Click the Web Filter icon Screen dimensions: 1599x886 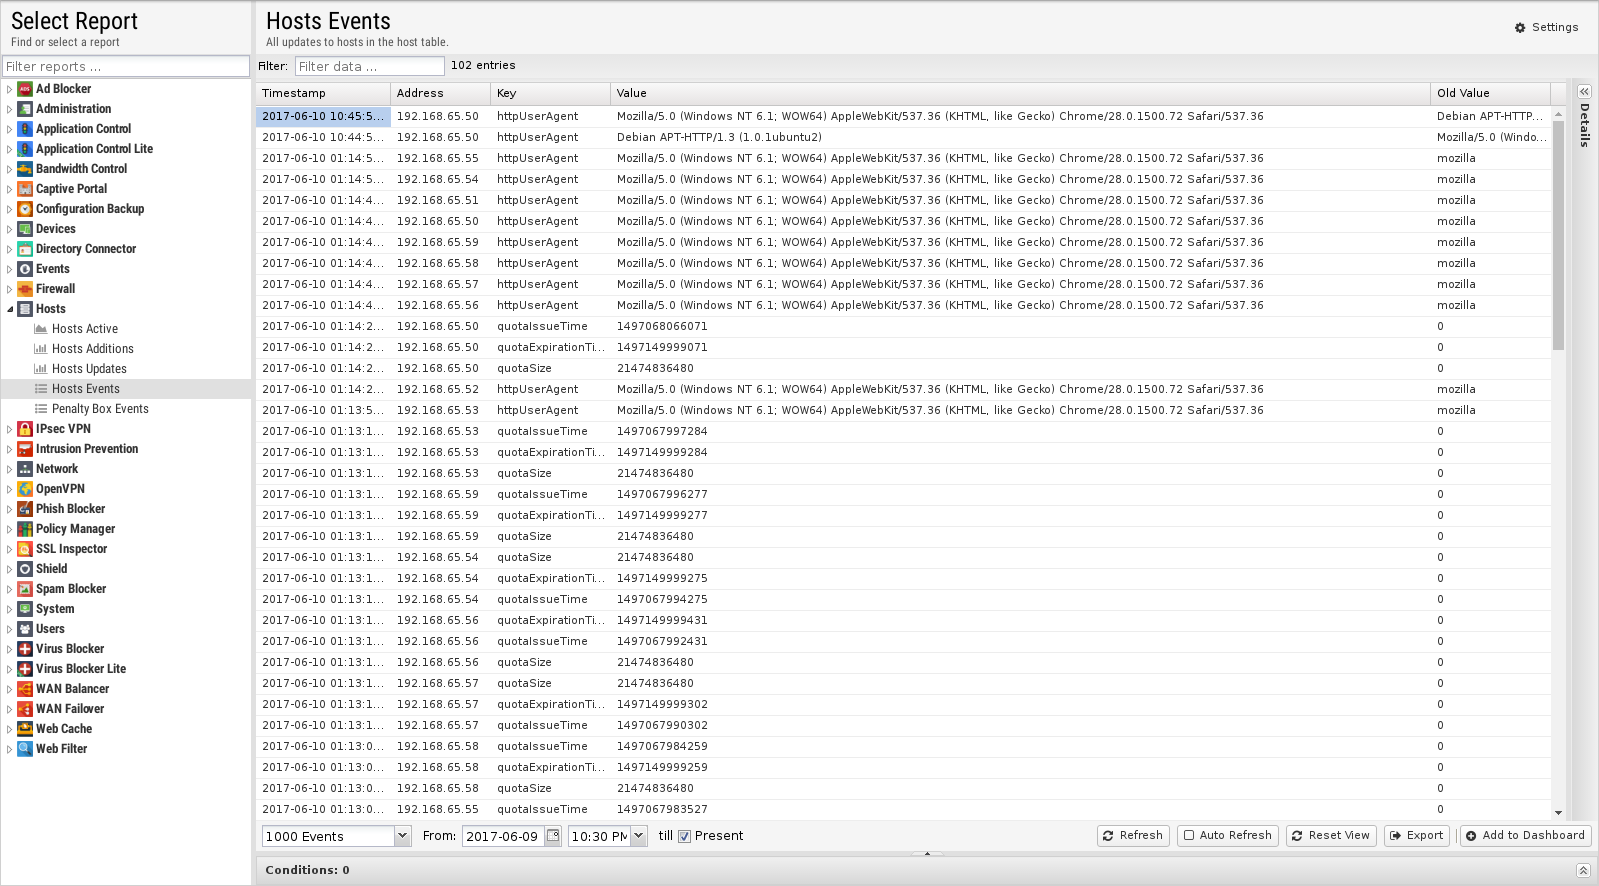tap(25, 749)
